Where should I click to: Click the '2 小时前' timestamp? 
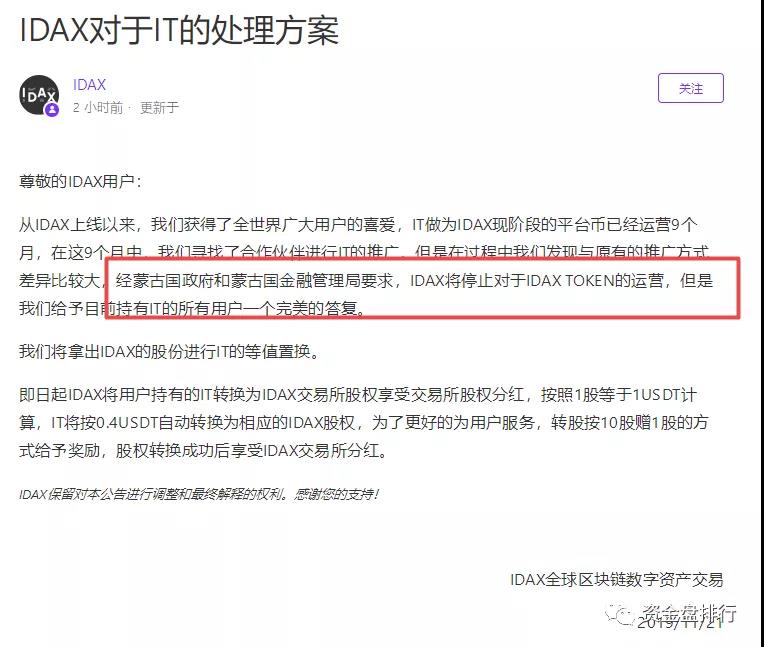coord(98,108)
